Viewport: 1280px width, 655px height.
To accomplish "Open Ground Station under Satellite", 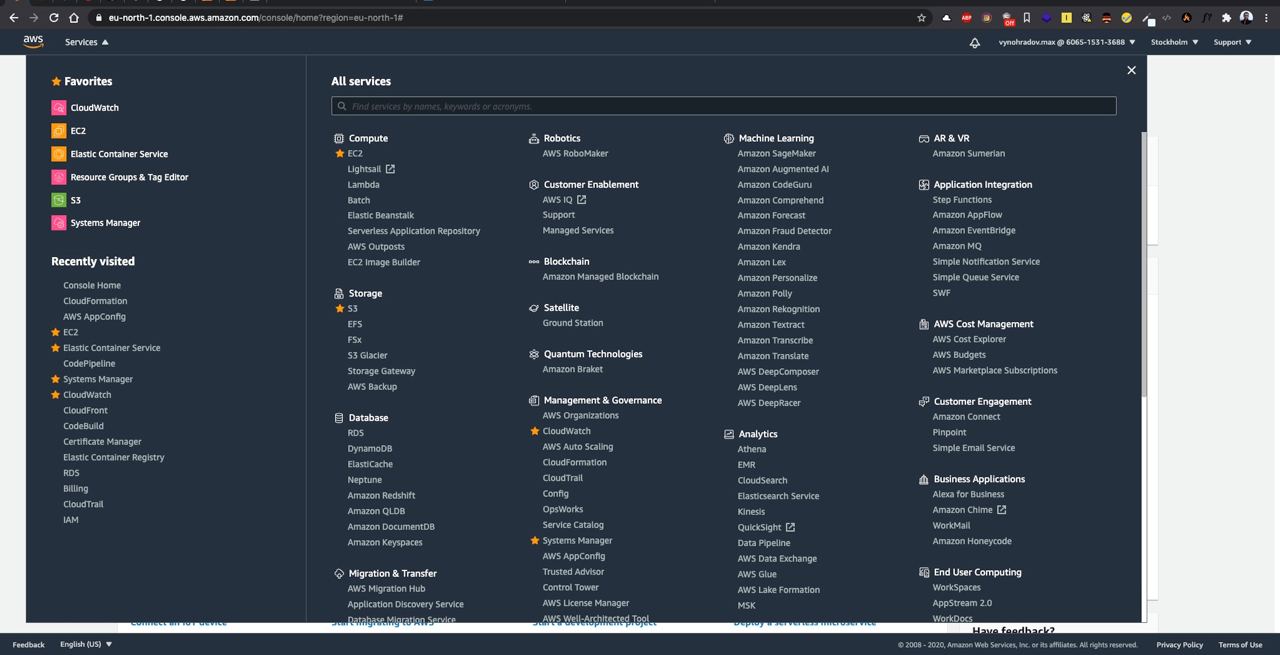I will pos(572,324).
